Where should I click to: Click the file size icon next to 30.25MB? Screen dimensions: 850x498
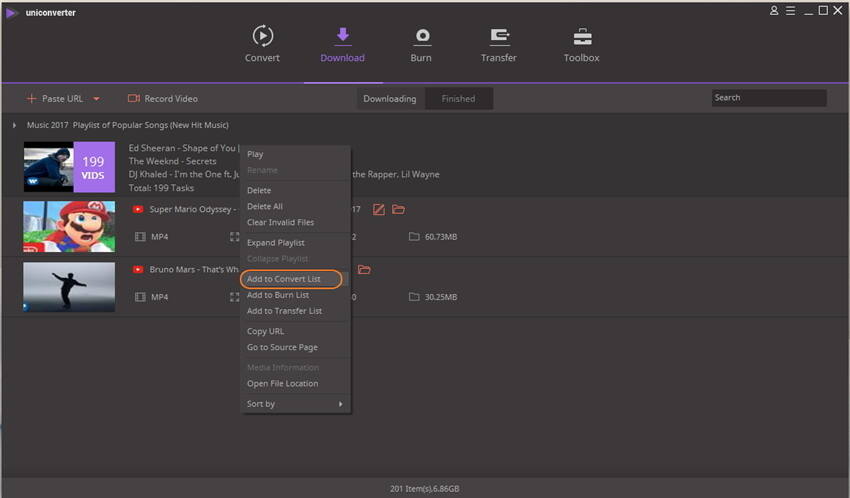pos(414,297)
